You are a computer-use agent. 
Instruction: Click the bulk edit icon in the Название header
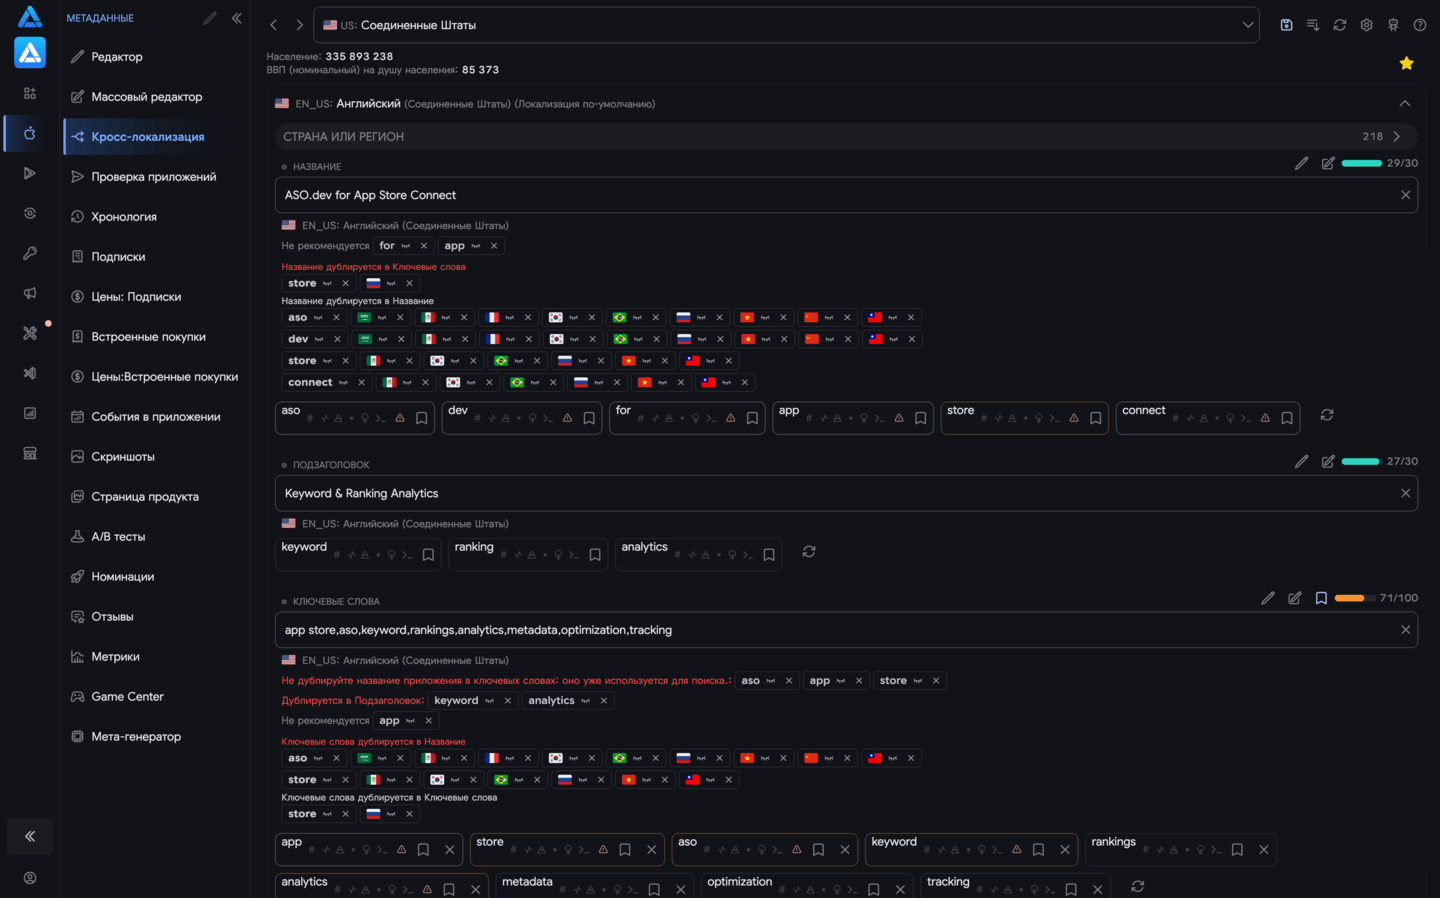(x=1328, y=163)
